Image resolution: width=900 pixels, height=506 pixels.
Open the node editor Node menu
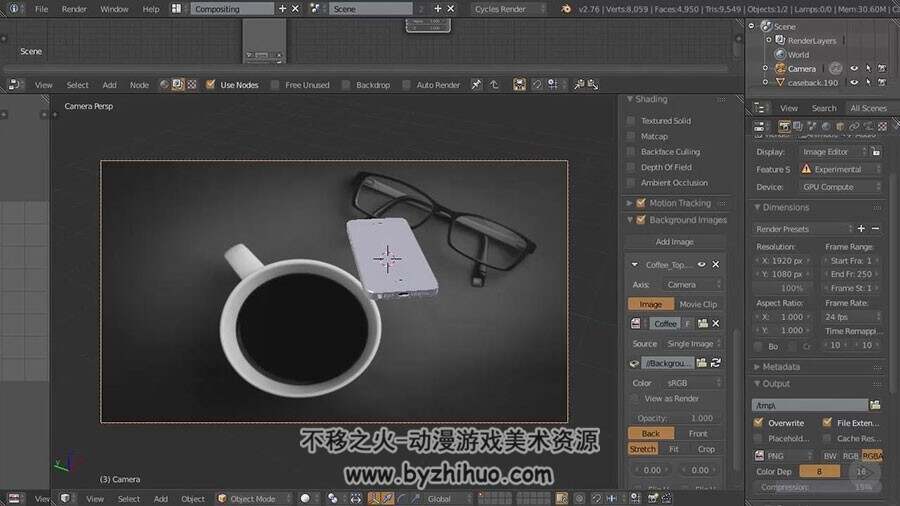139,85
